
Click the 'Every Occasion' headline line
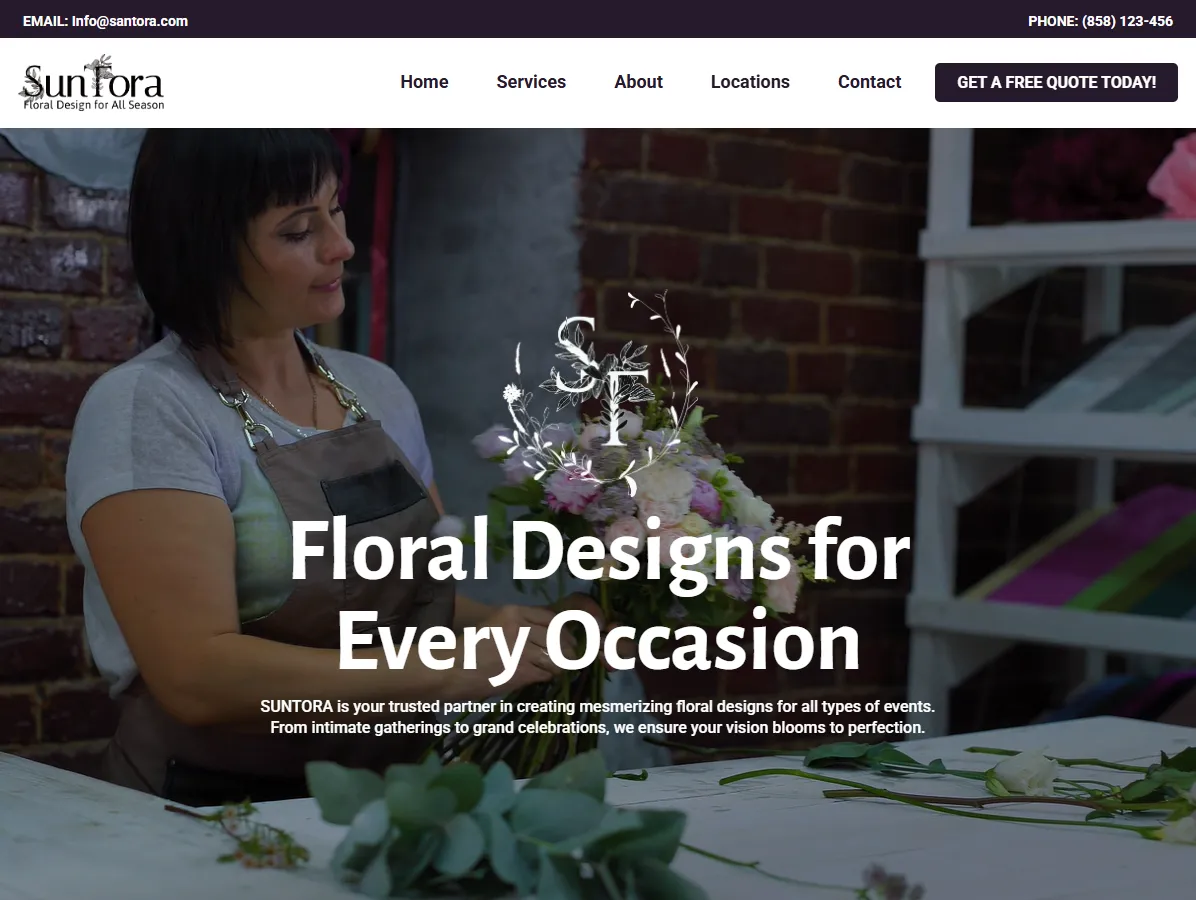point(599,640)
